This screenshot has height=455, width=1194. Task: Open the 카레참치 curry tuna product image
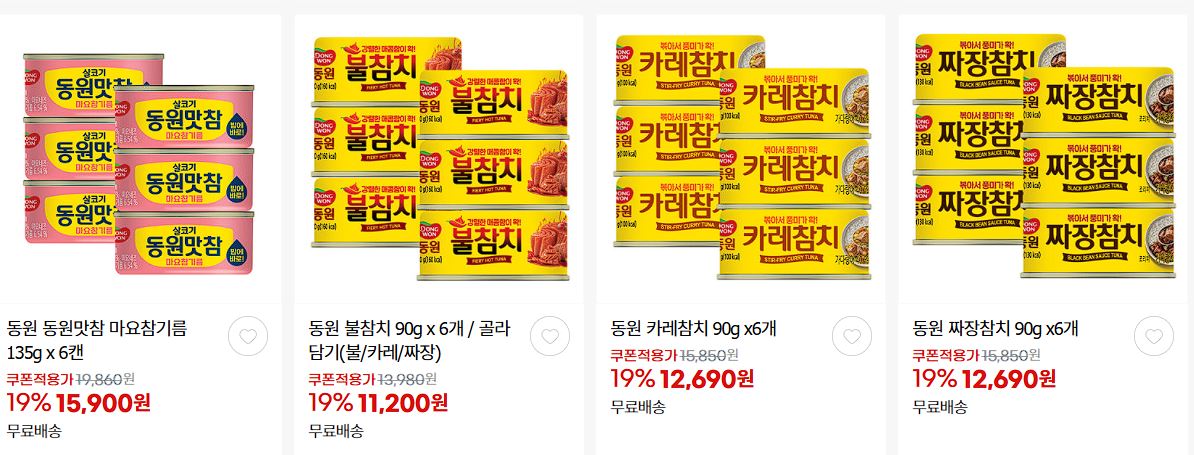(742, 157)
